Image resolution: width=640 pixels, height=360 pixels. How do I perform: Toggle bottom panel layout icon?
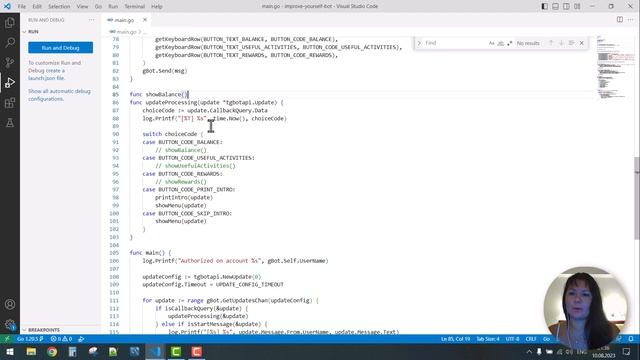coord(556,6)
